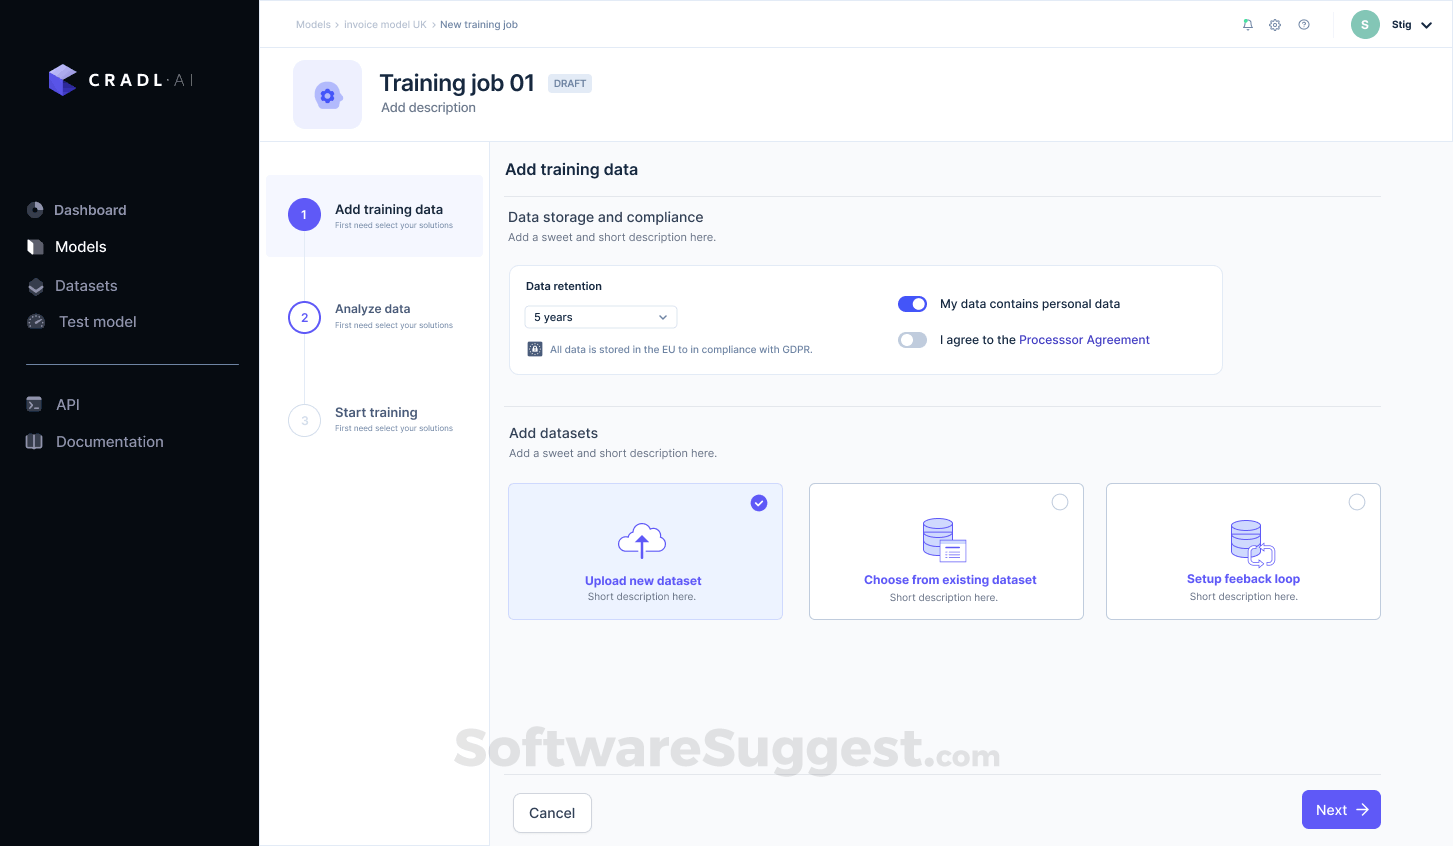Open the notifications bell icon

pos(1247,24)
